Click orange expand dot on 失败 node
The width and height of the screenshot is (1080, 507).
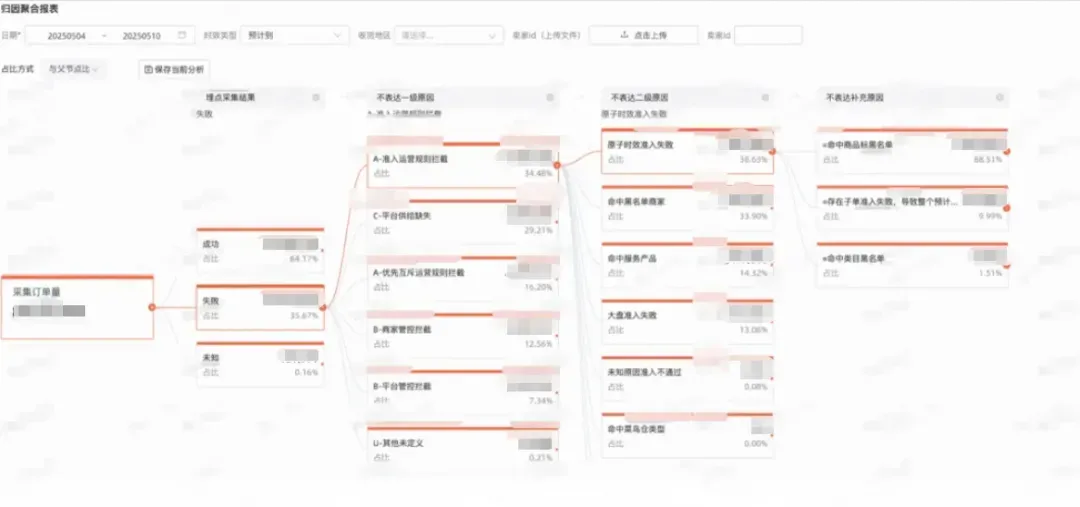click(322, 308)
